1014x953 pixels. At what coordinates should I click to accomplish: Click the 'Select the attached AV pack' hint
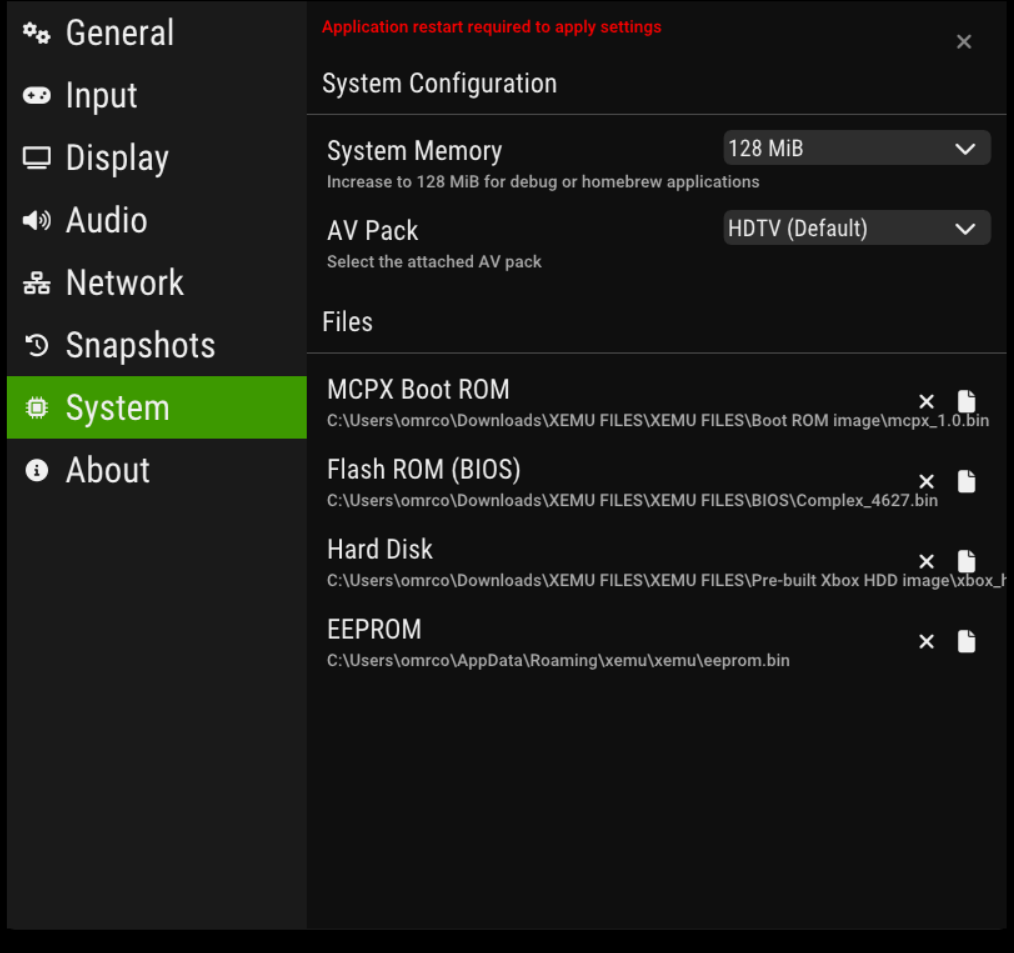[434, 262]
